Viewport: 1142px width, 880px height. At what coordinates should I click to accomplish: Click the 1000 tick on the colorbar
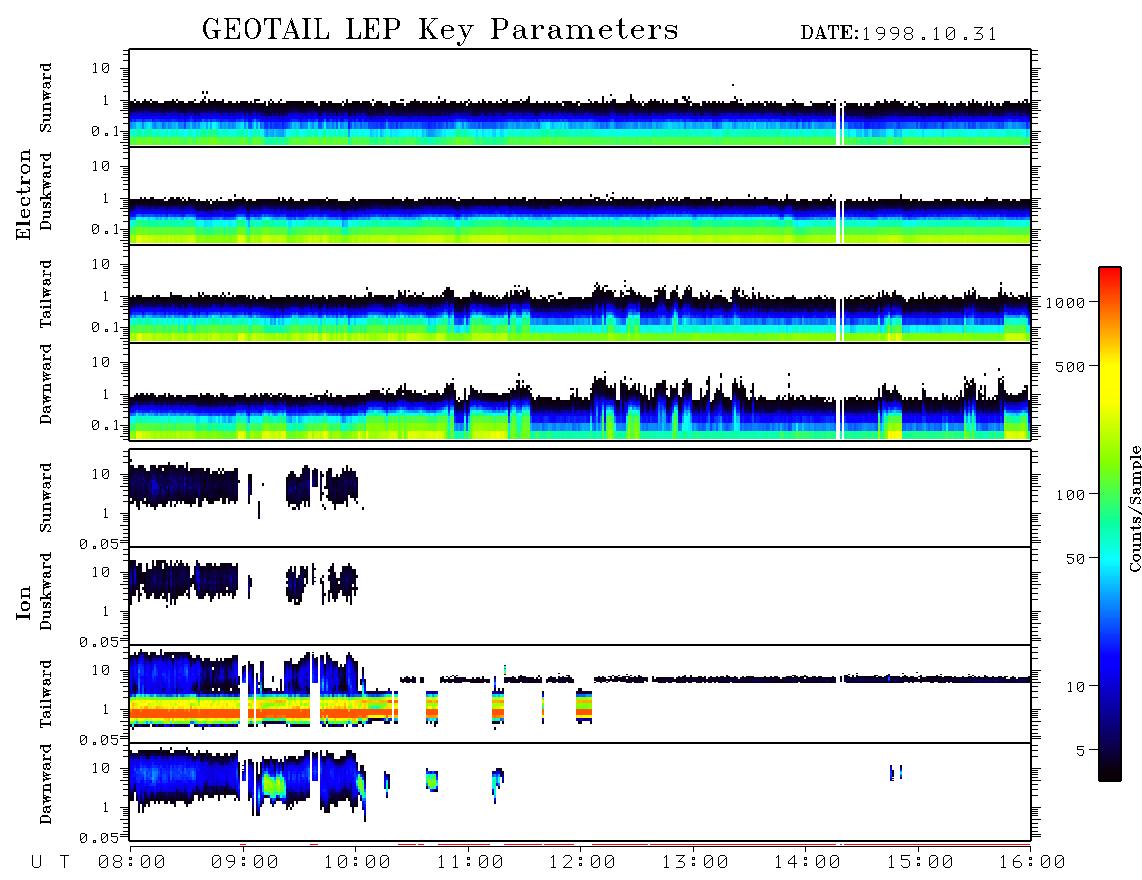[1066, 302]
